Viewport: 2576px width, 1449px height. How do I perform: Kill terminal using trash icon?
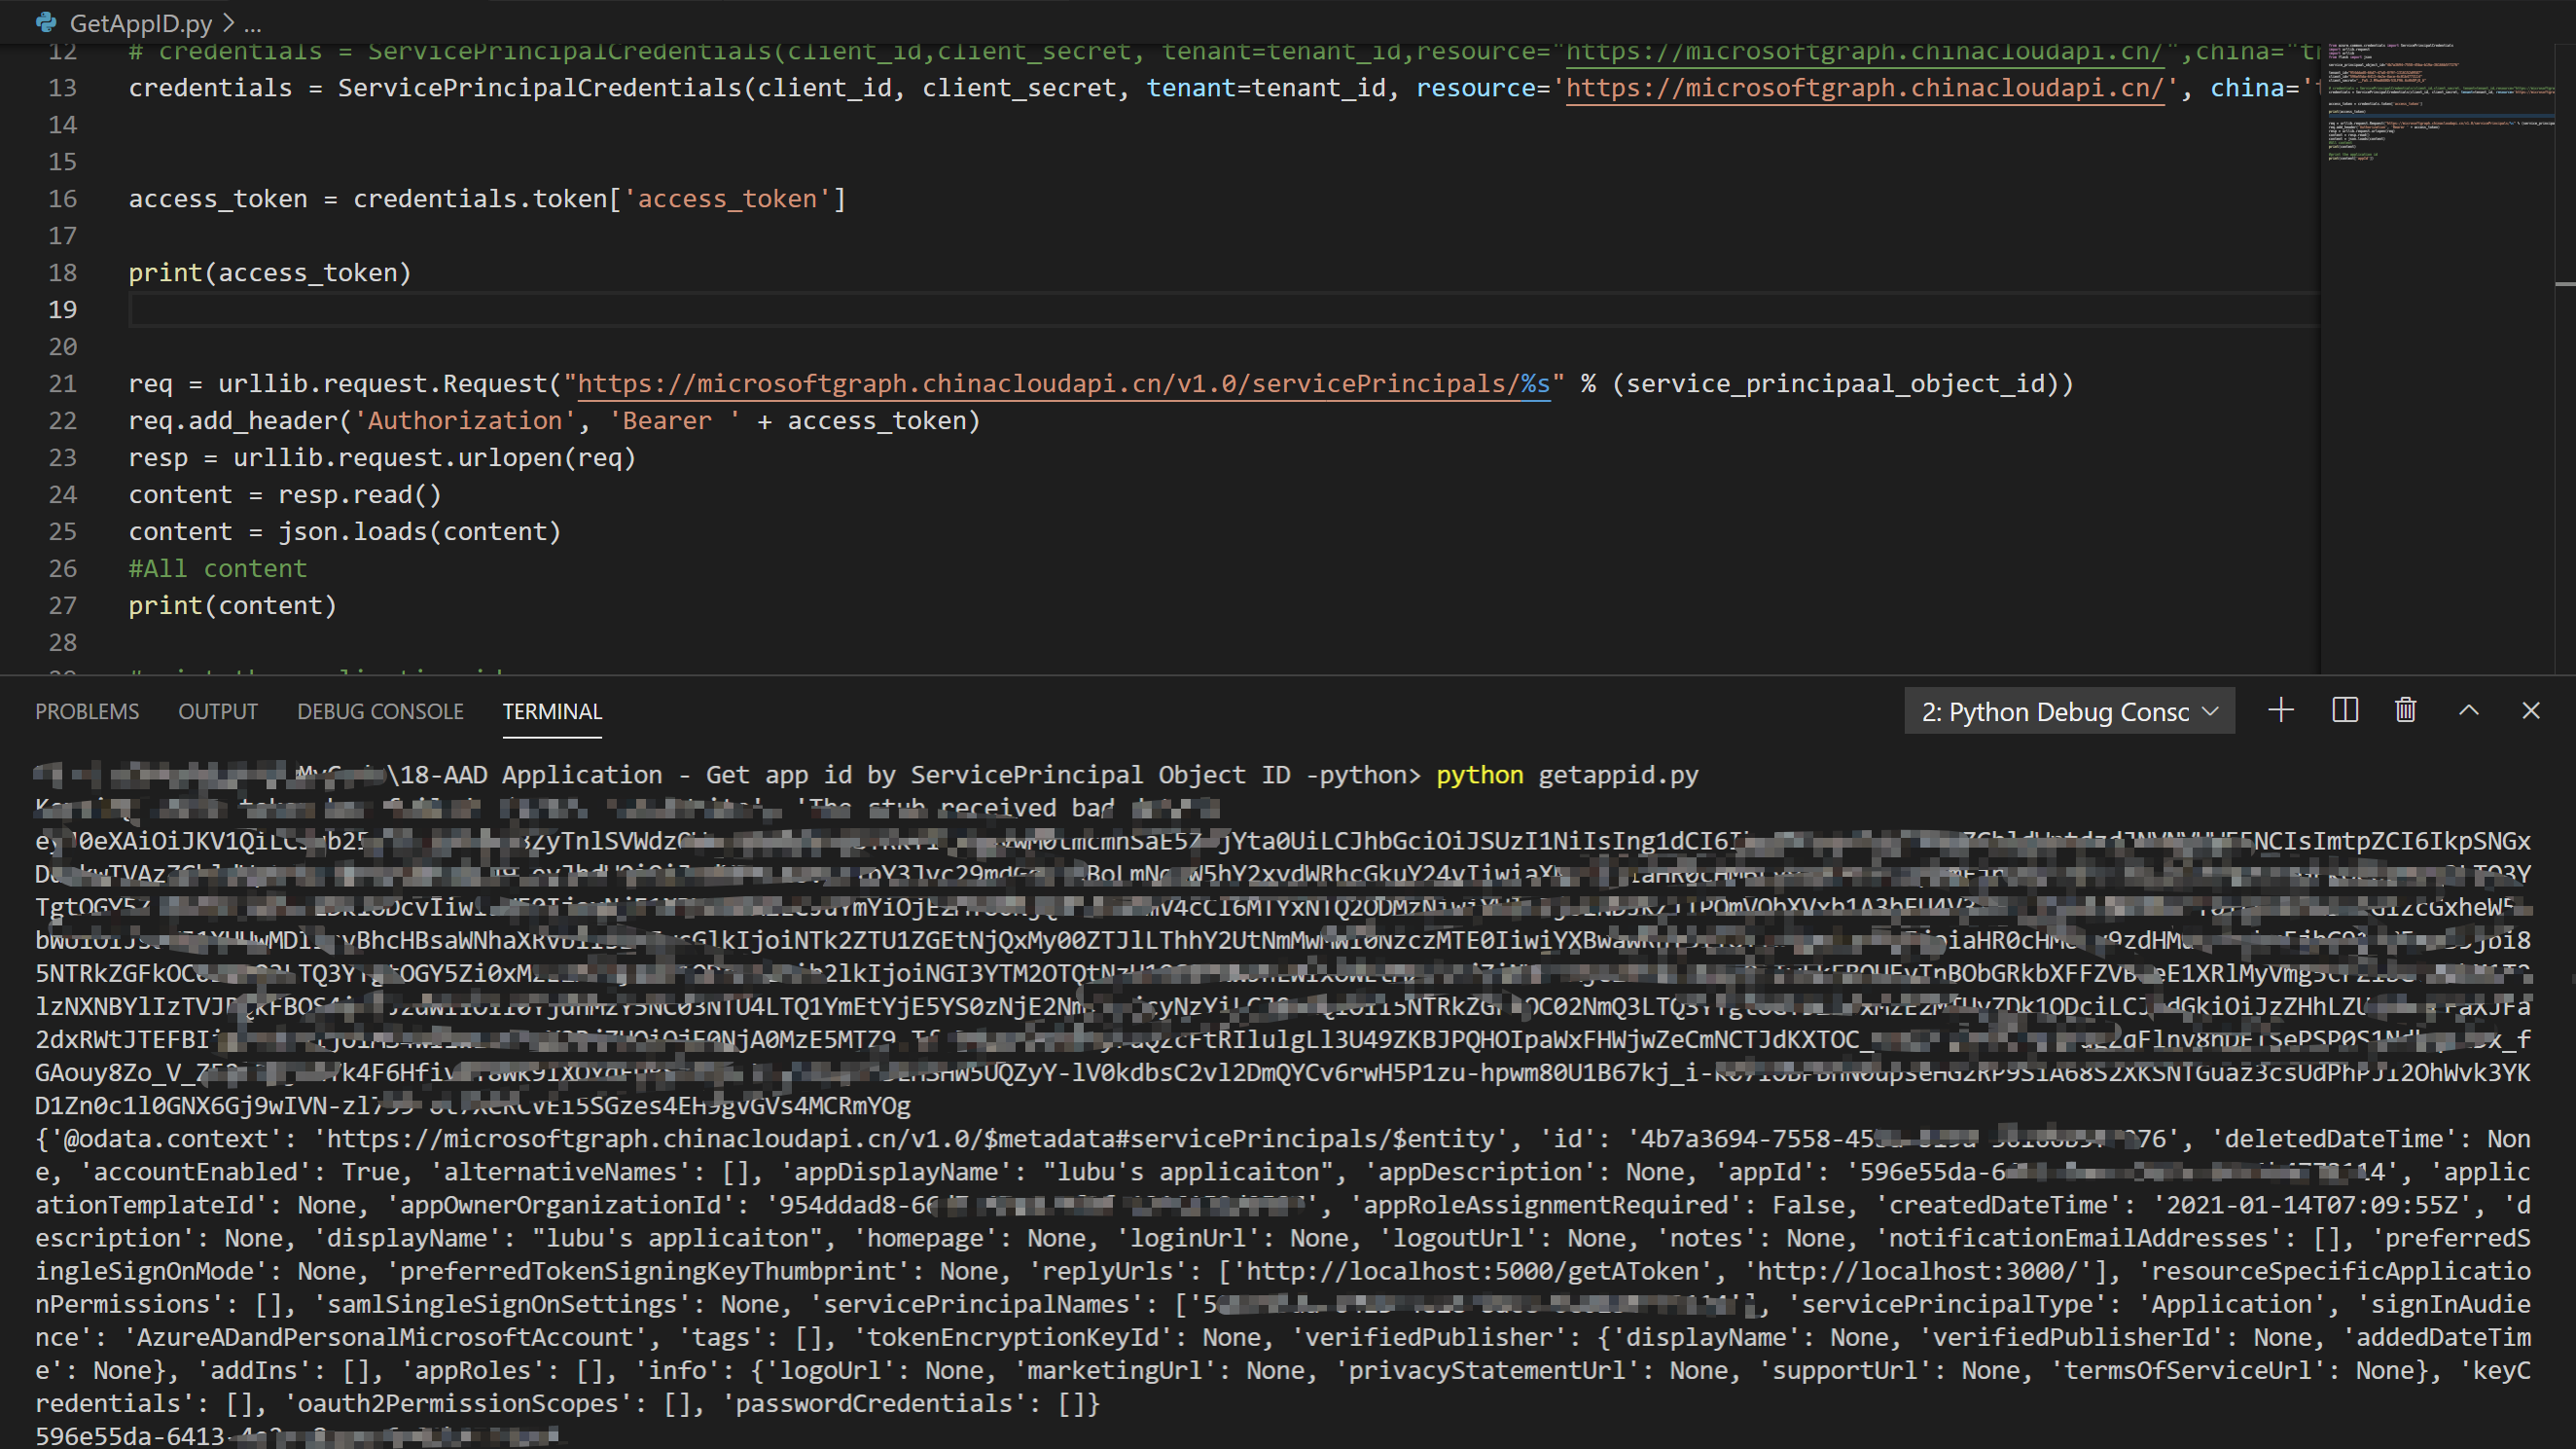point(2406,711)
